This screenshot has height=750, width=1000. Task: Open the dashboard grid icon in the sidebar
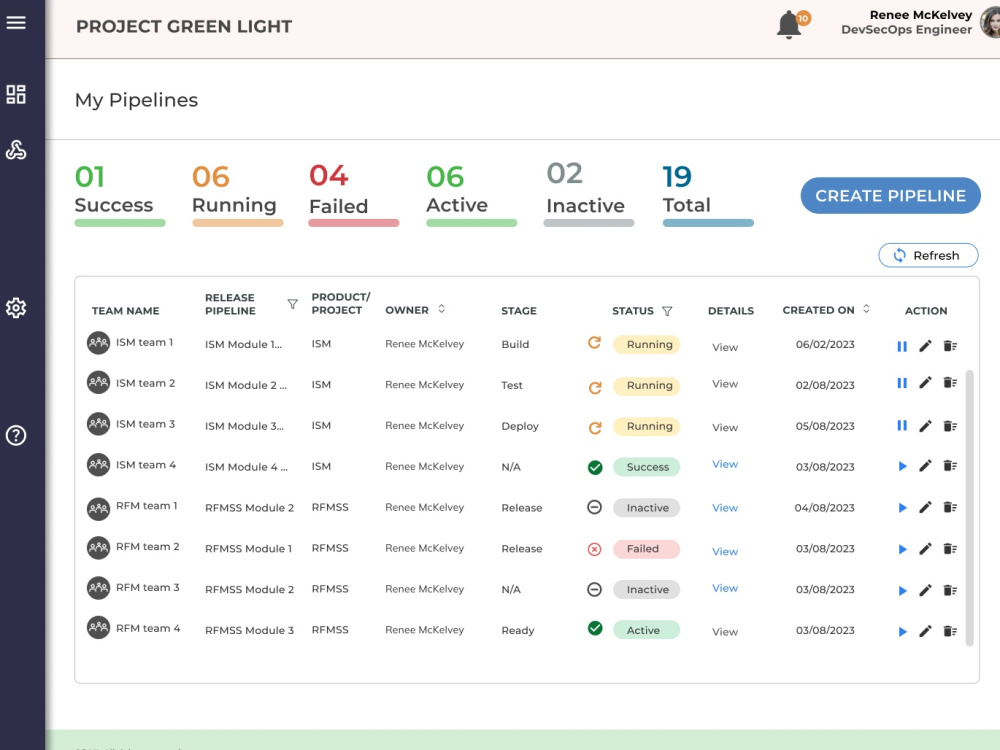tap(16, 94)
